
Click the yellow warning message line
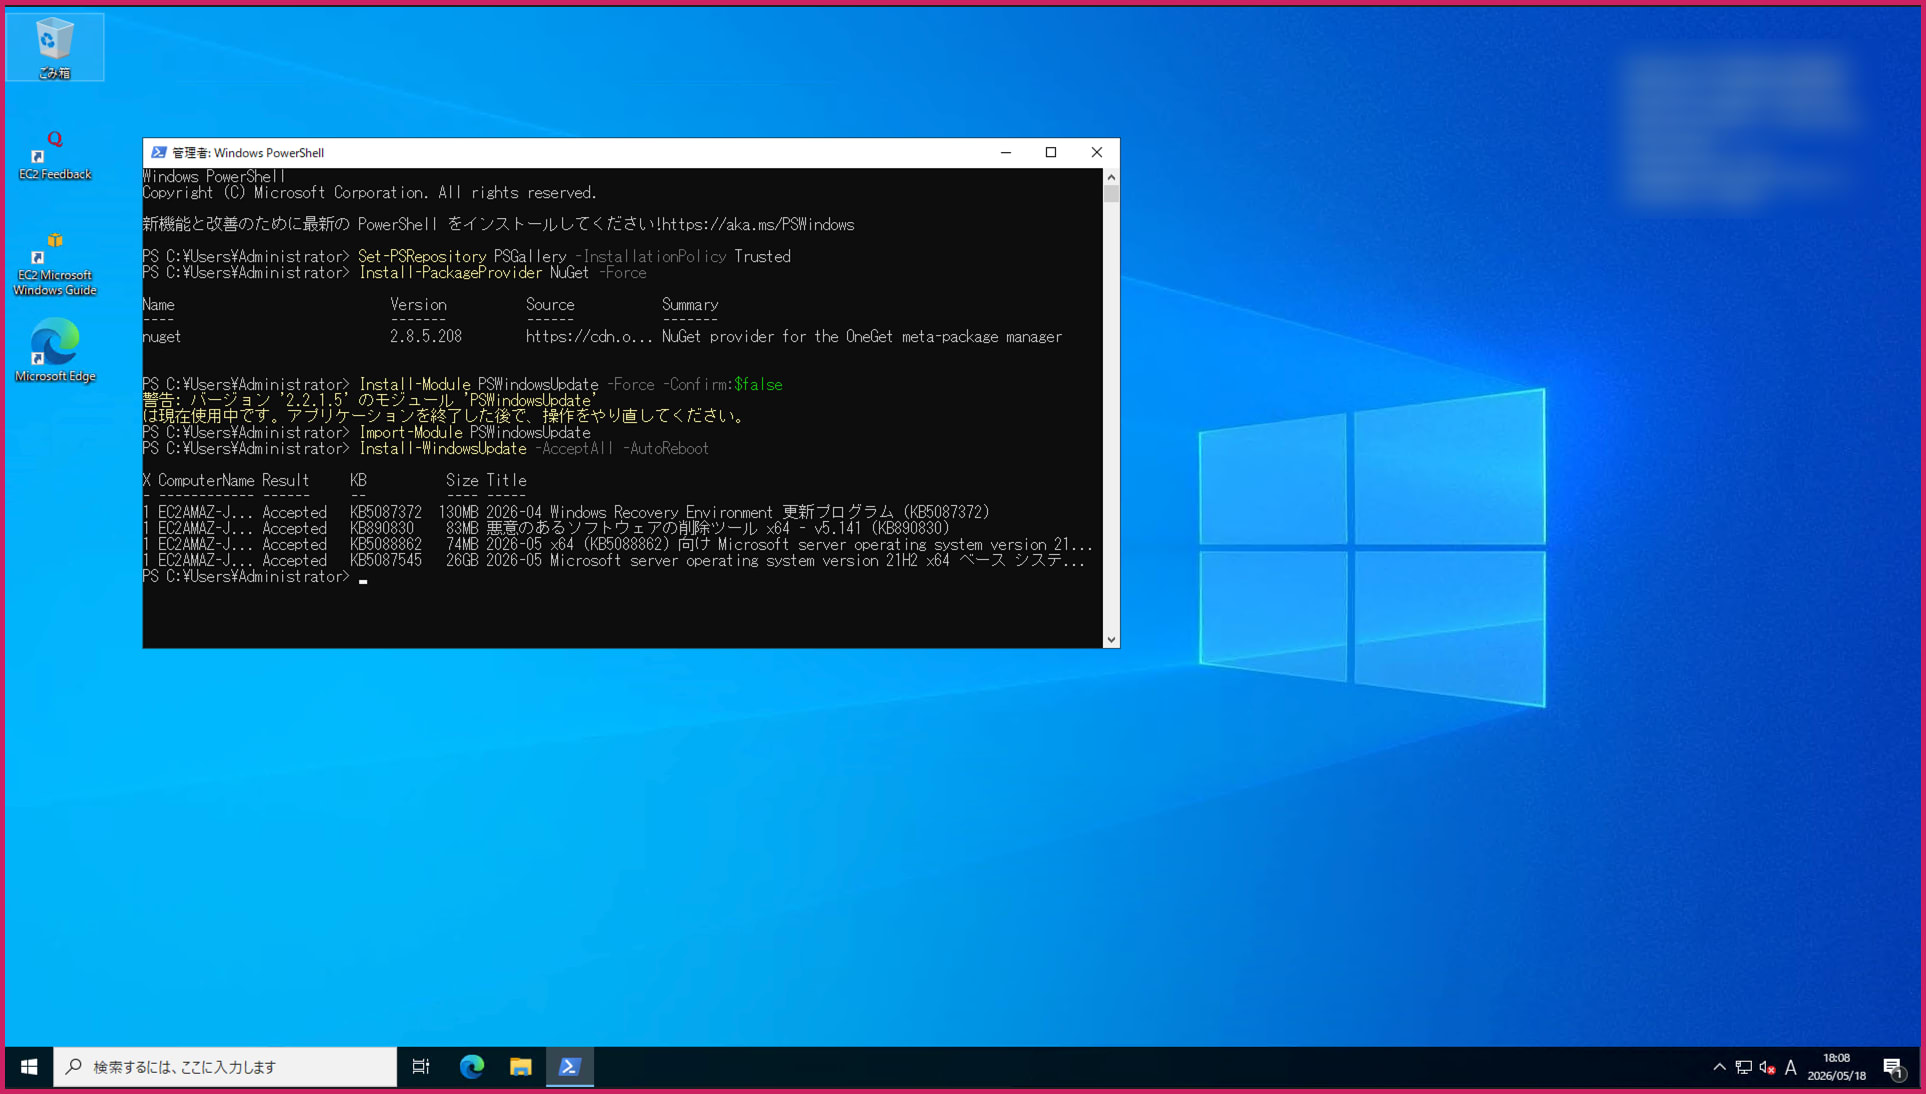[x=444, y=409]
